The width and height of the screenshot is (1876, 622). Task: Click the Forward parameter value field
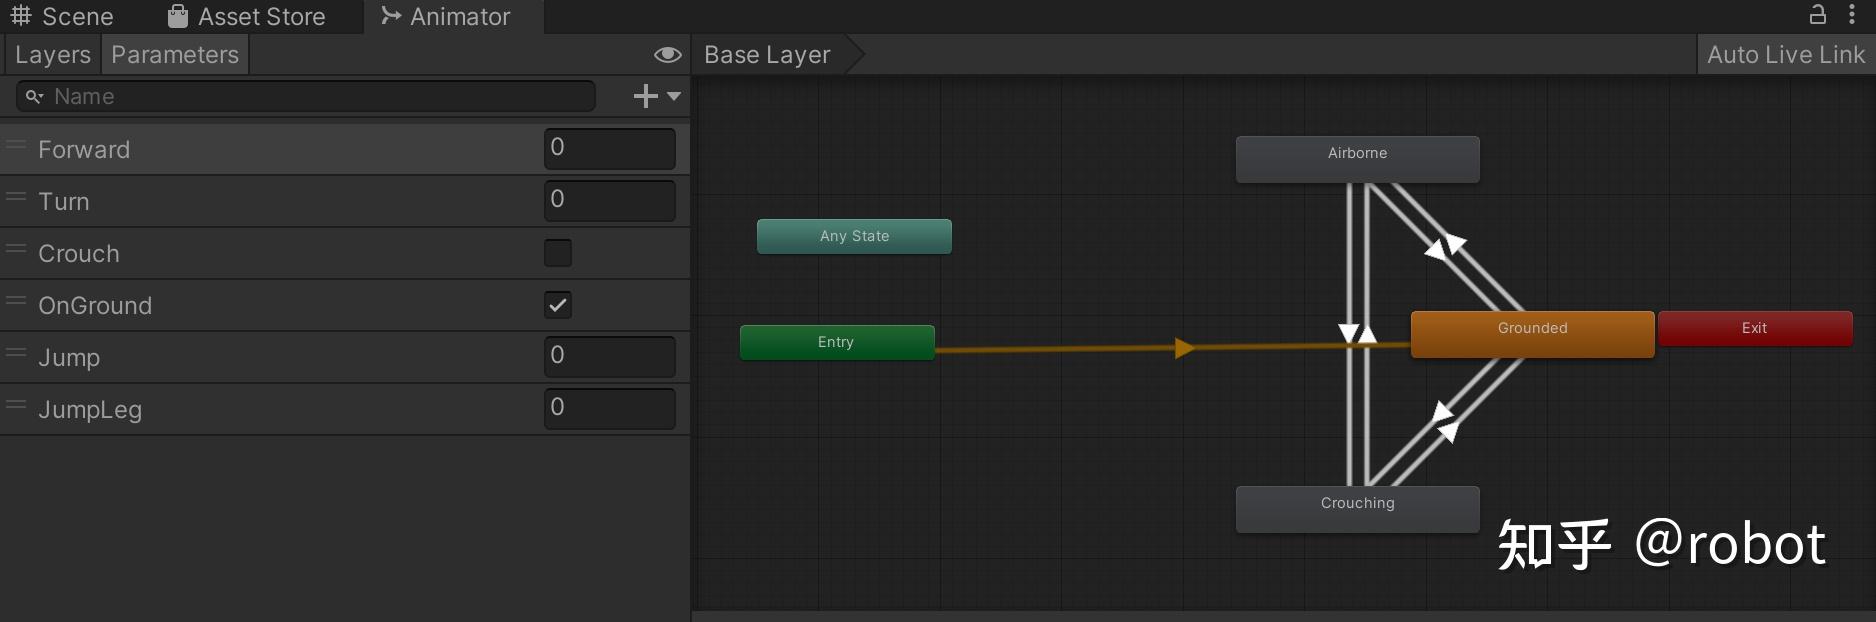pos(609,149)
